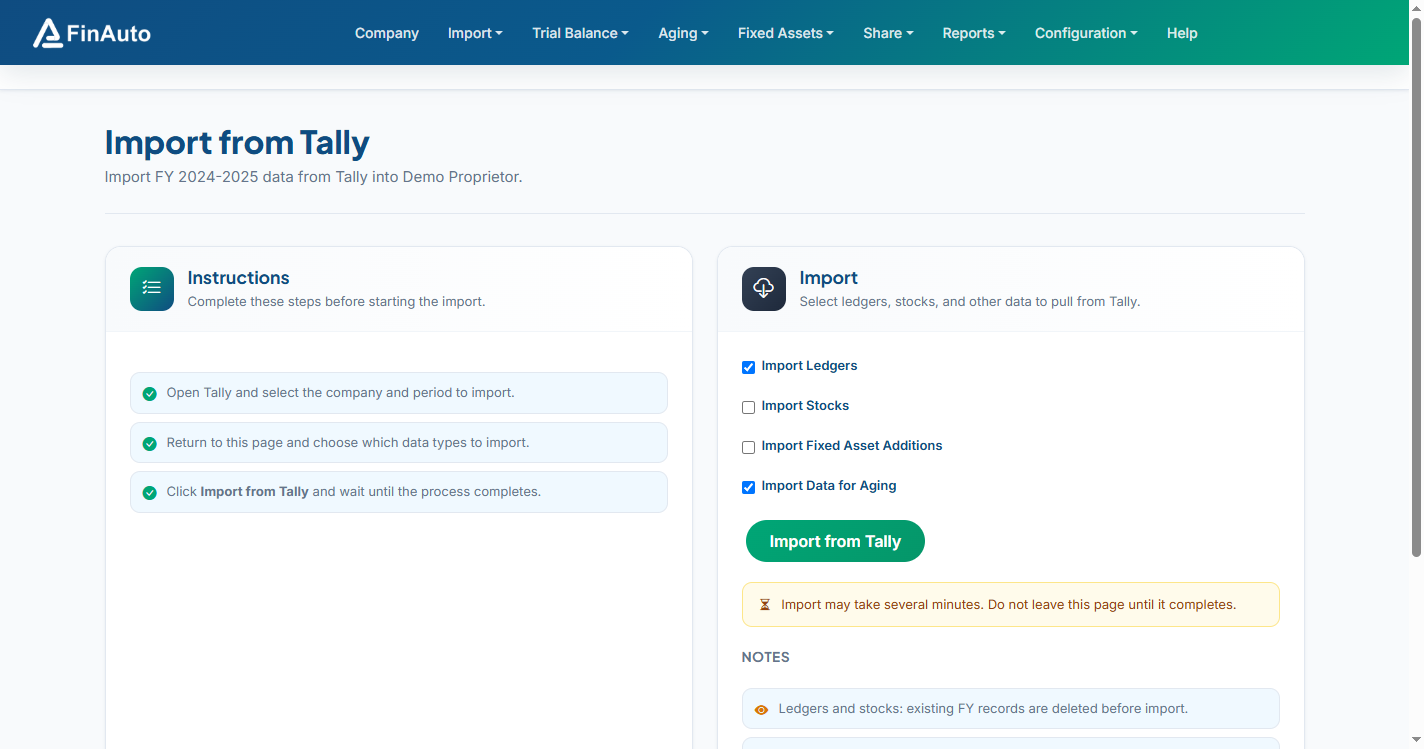
Task: Click the FinAuto brand name link
Action: 109,33
